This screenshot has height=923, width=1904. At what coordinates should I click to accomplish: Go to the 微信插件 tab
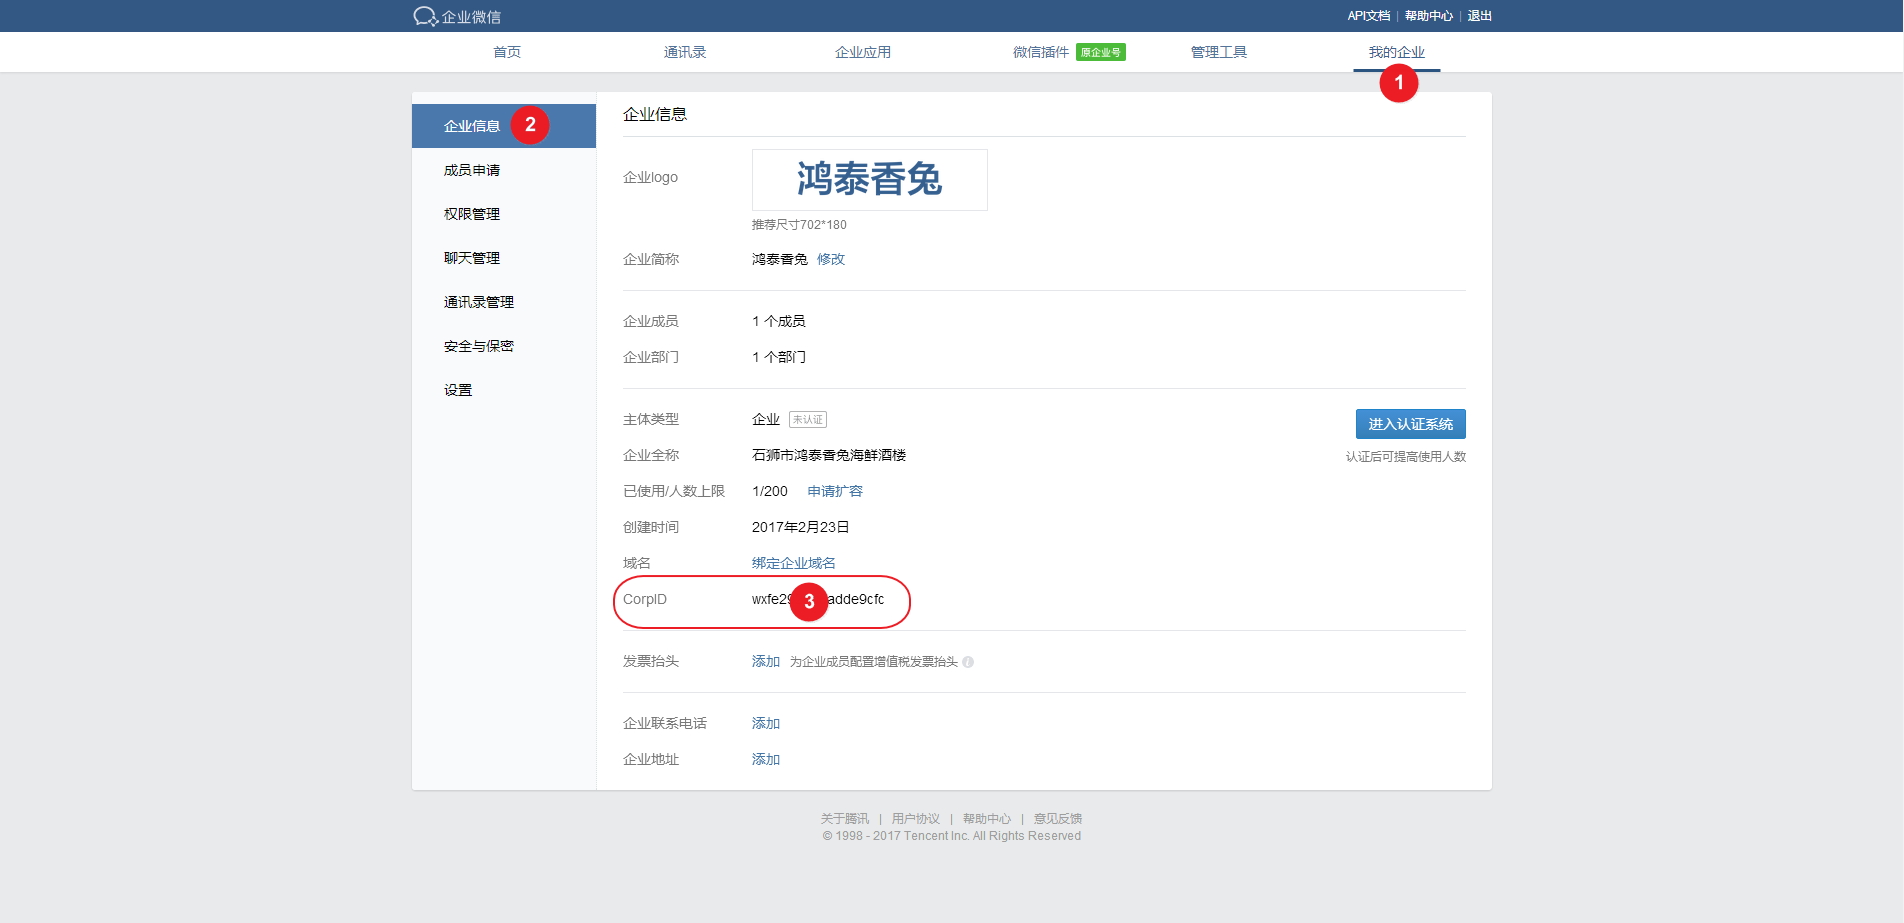[1041, 52]
